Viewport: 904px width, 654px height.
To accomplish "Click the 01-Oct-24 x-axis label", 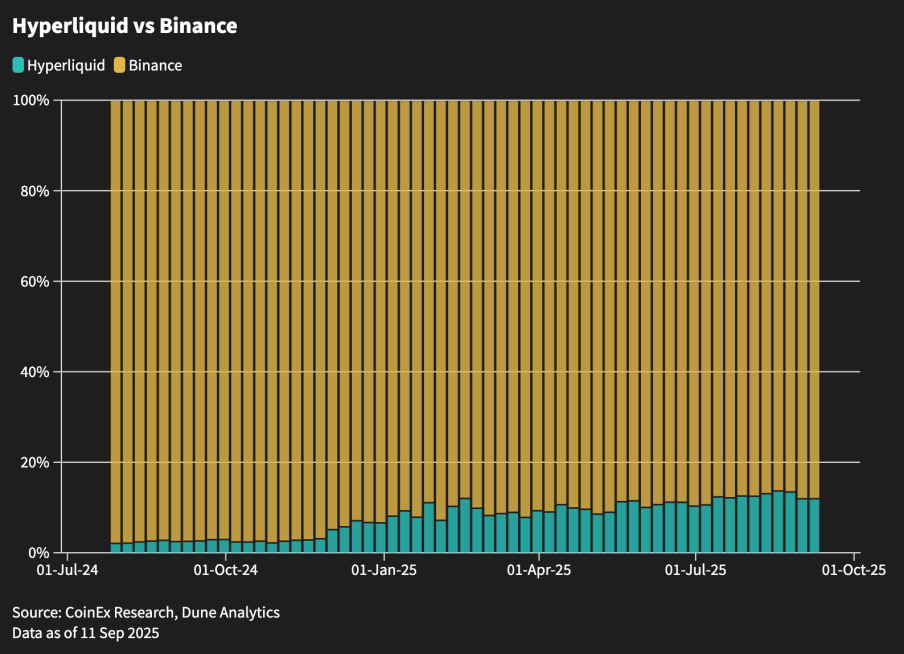I will (225, 570).
